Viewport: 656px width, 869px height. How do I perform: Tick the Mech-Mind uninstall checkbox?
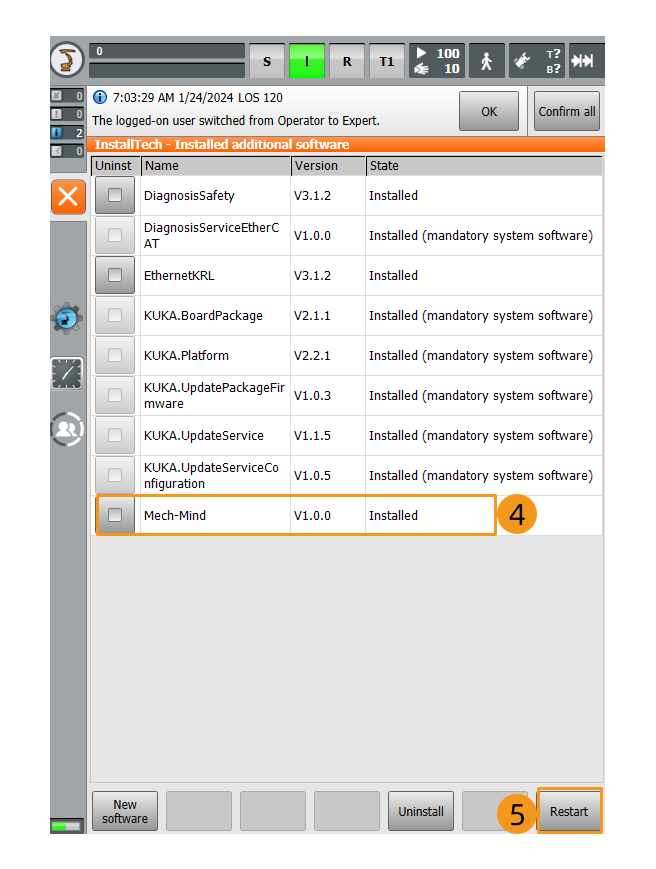(115, 515)
